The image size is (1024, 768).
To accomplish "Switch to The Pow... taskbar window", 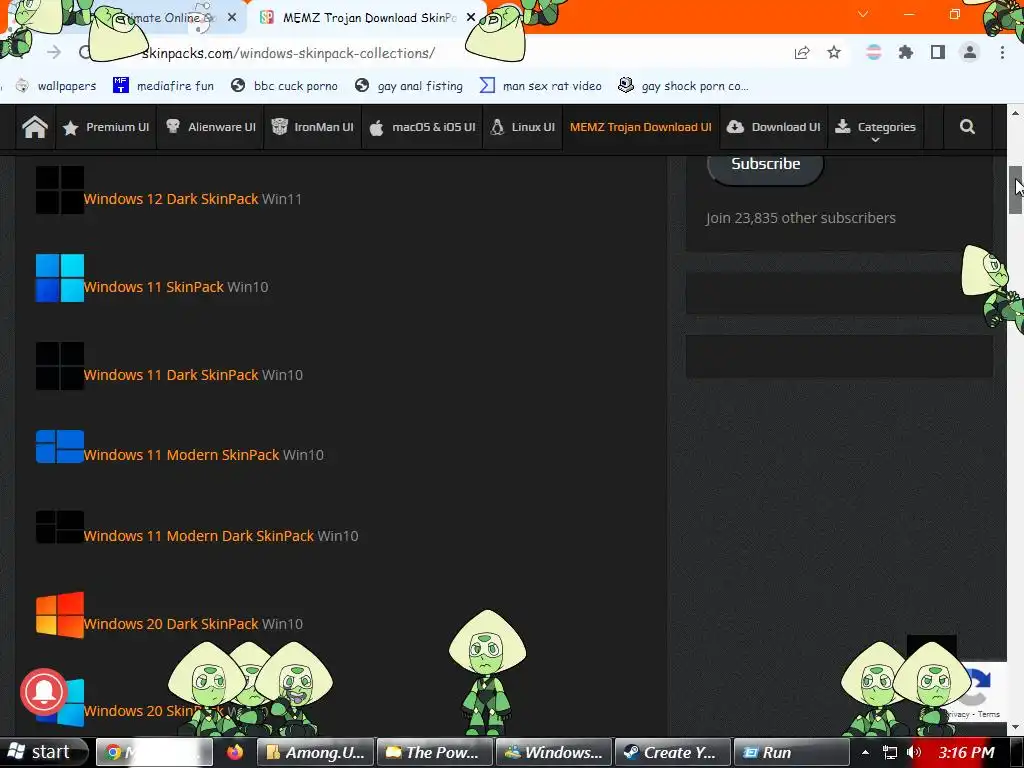I will click(435, 752).
